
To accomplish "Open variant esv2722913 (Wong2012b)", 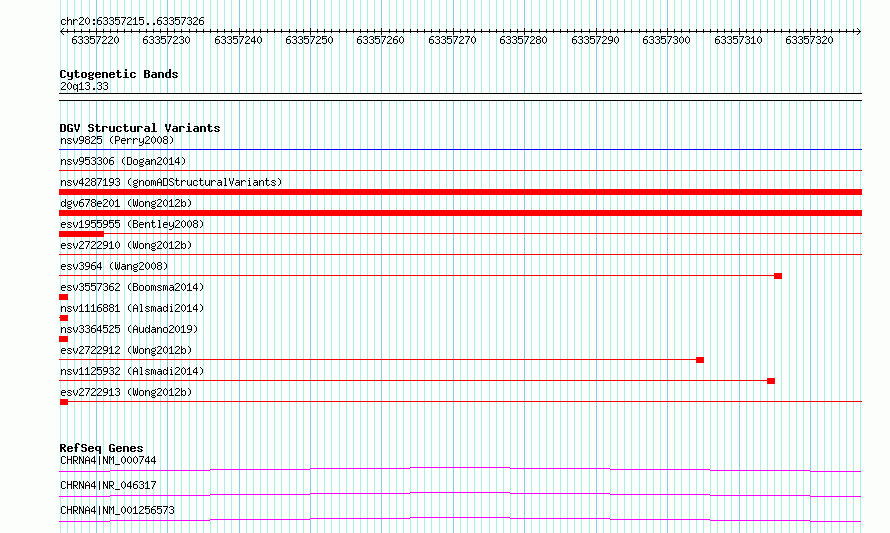I will (x=126, y=392).
